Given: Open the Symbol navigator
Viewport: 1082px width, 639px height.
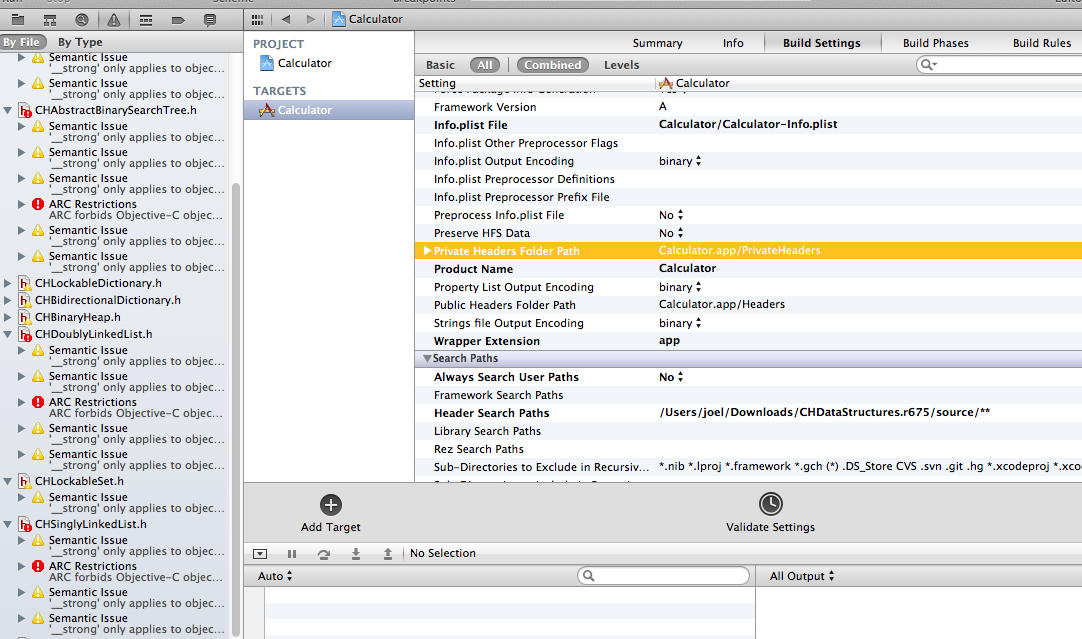Looking at the screenshot, I should (50, 19).
